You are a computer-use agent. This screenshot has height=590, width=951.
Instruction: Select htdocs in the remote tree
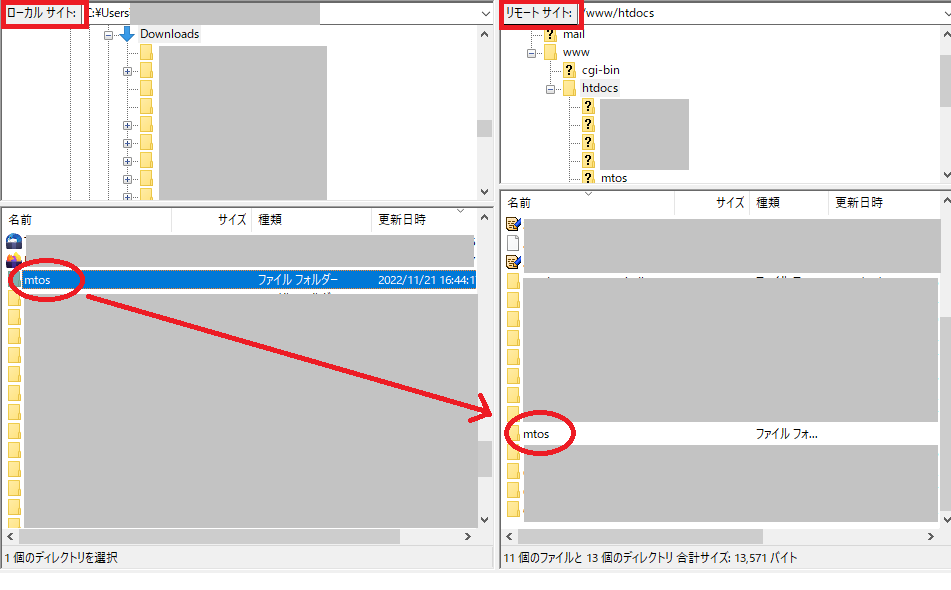600,89
